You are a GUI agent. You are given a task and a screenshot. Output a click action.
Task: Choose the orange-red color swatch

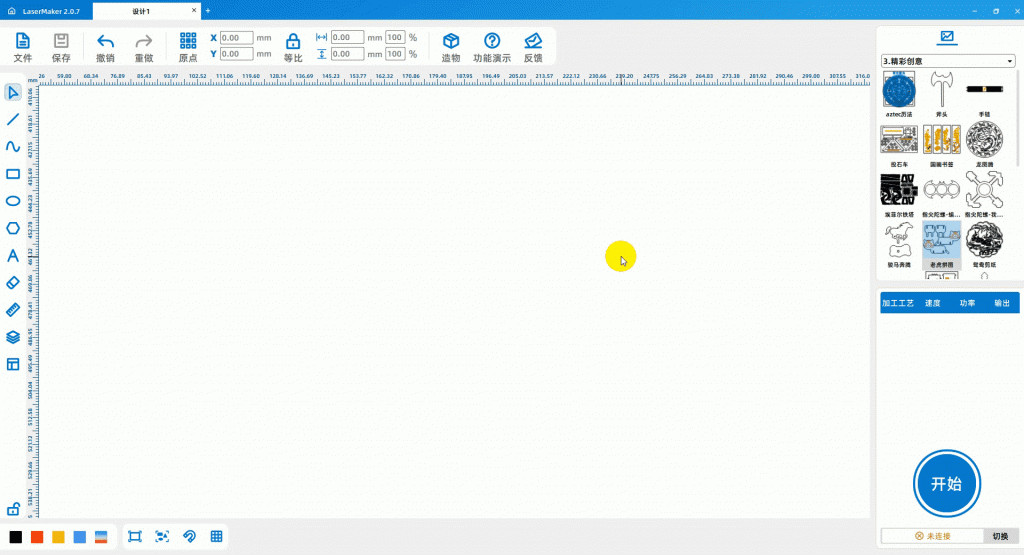[x=37, y=537]
